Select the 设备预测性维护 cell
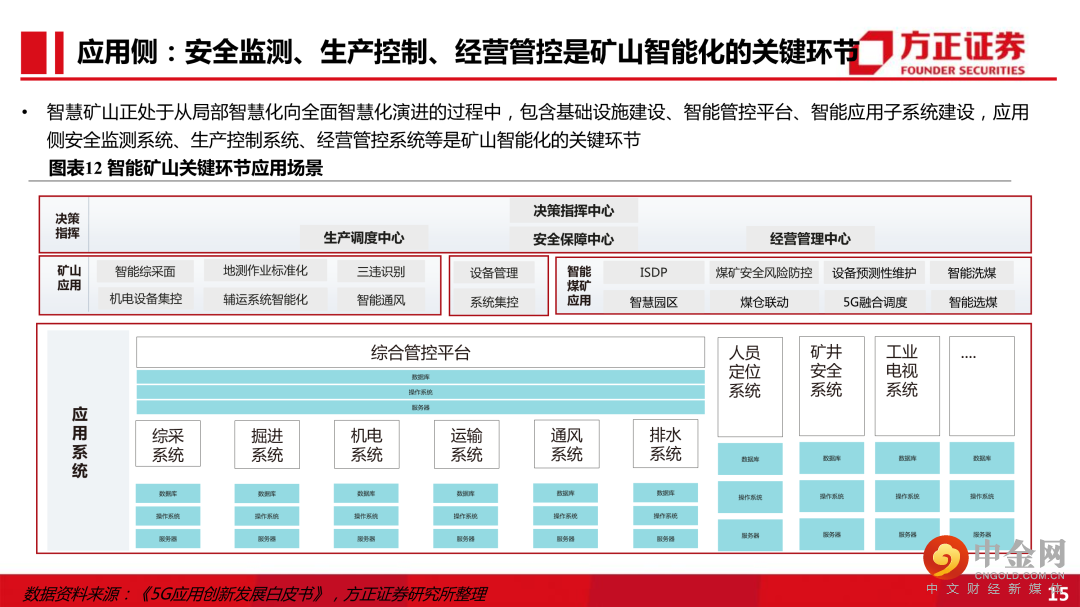Viewport: 1080px width, 607px height. pos(874,273)
